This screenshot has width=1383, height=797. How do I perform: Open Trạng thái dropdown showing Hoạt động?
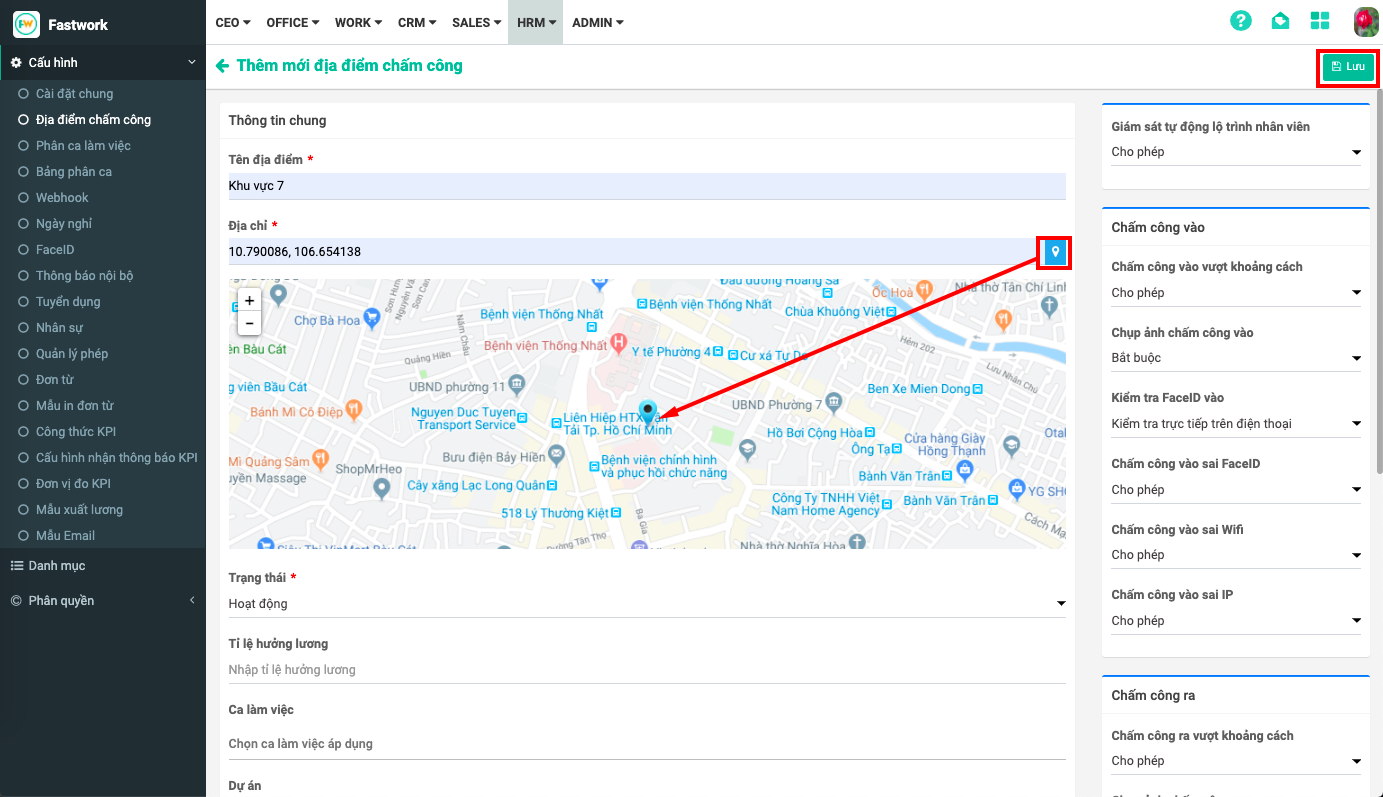click(647, 604)
